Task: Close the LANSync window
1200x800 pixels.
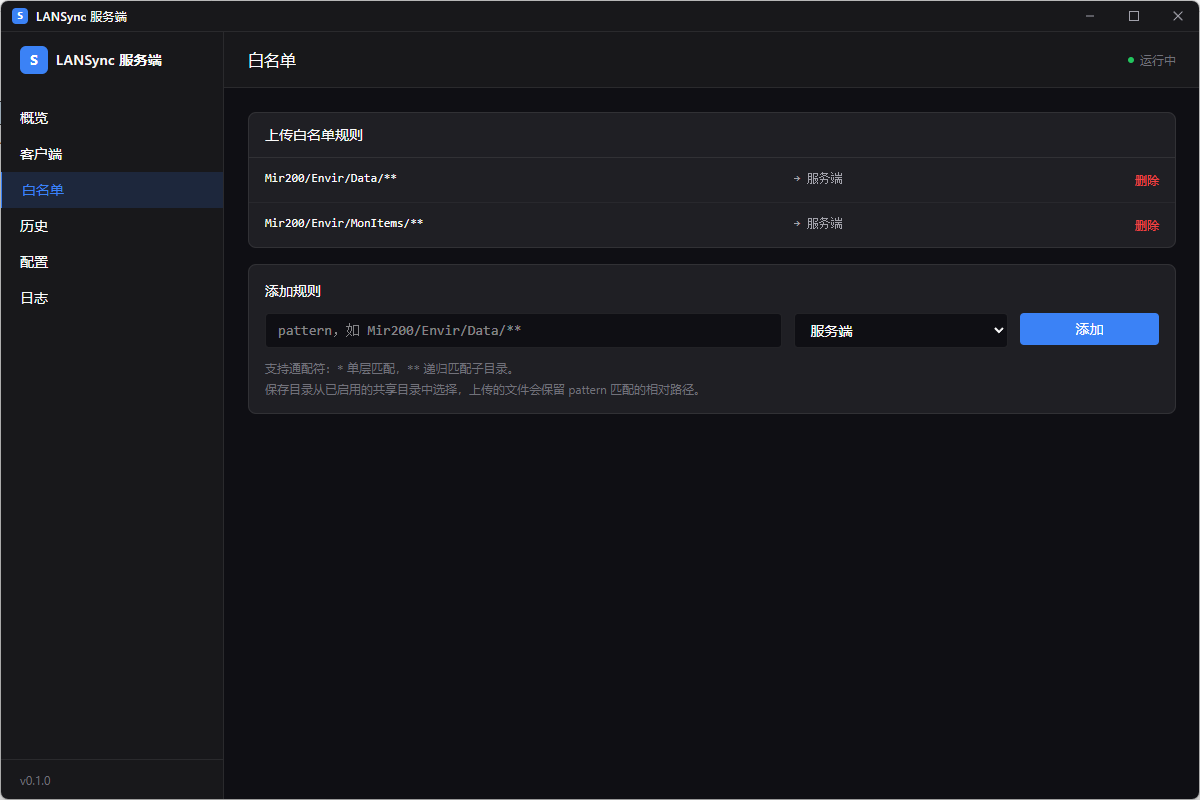Action: 1178,16
